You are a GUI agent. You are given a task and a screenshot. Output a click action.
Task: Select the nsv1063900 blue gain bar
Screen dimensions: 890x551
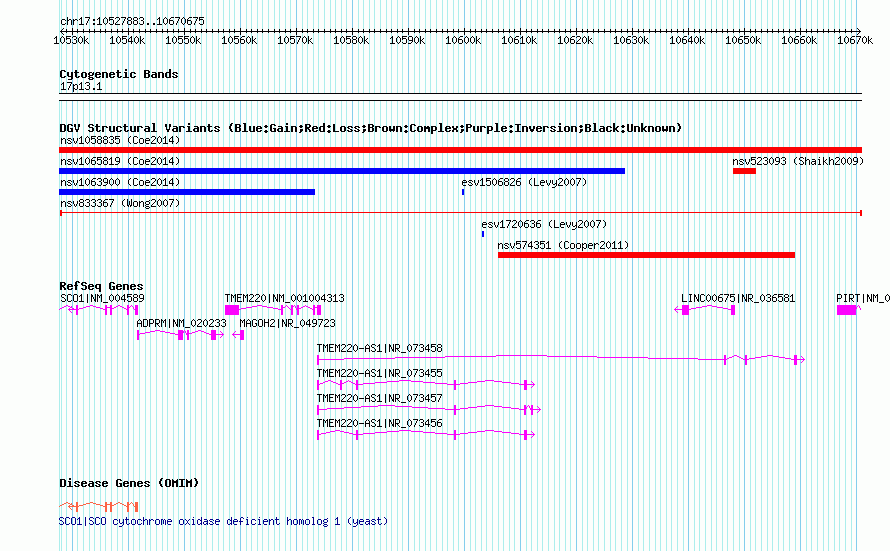pos(187,192)
